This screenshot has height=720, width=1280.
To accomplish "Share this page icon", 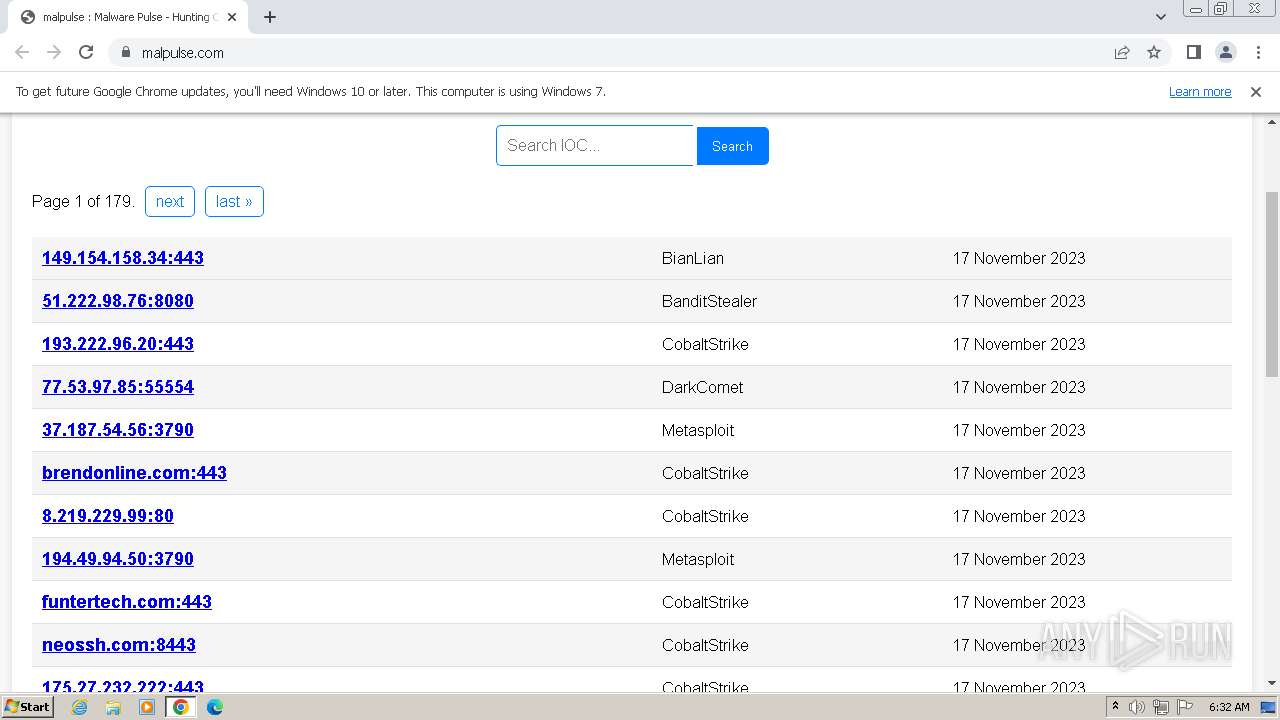I will (x=1122, y=52).
